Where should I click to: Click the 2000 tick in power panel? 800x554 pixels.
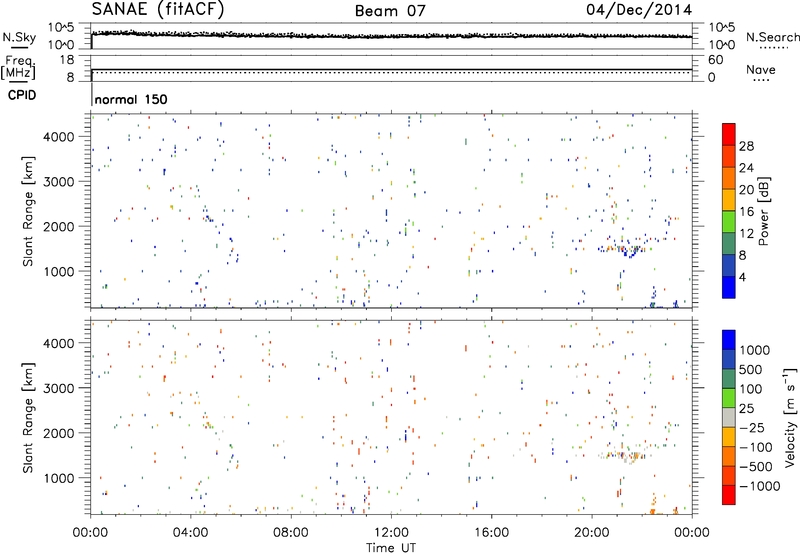pyautogui.click(x=58, y=226)
